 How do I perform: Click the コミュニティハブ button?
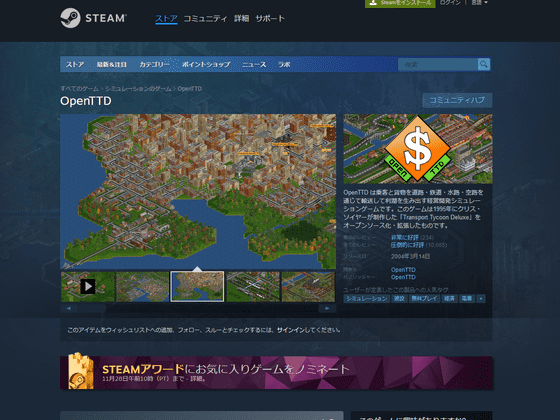coord(457,100)
